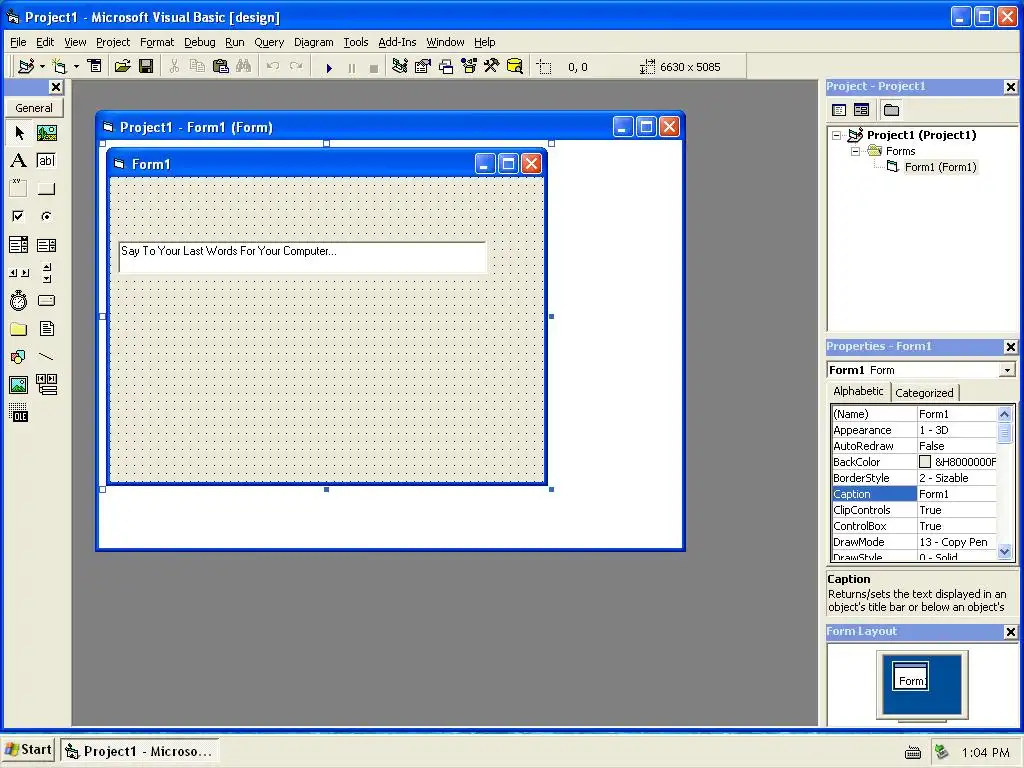This screenshot has width=1024, height=768.
Task: Open the Add-Ins menu
Action: pyautogui.click(x=397, y=42)
